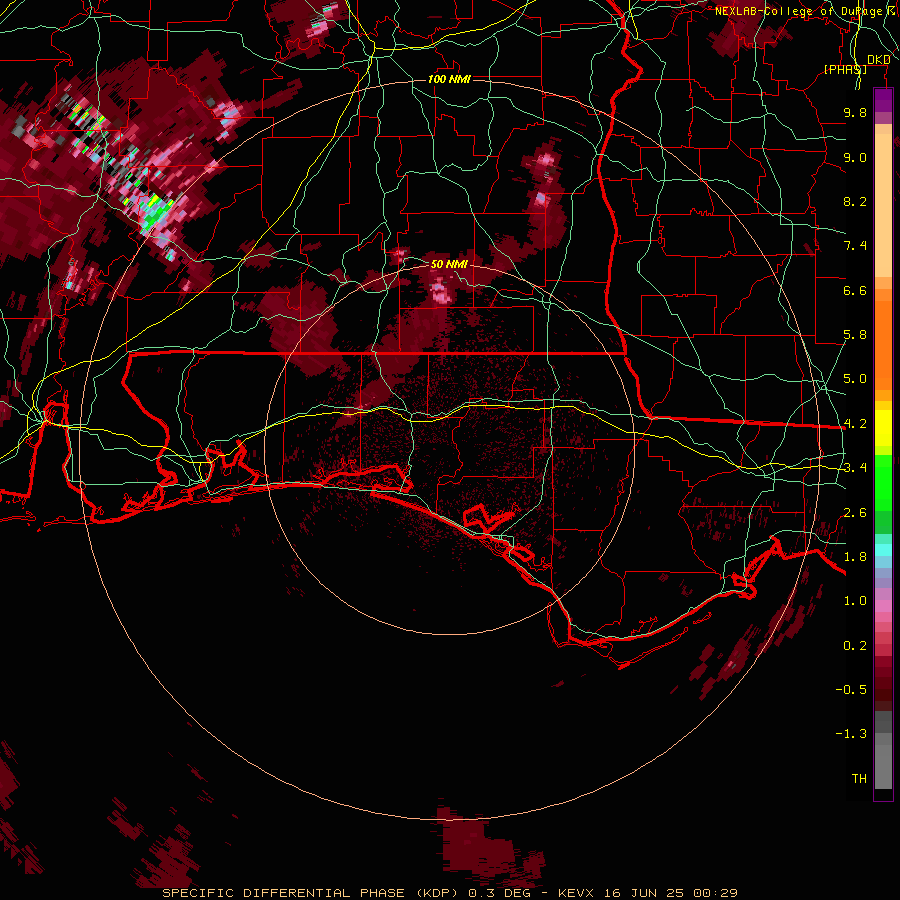The image size is (900, 900).
Task: Click the 6.6 scale value label
Action: click(855, 290)
